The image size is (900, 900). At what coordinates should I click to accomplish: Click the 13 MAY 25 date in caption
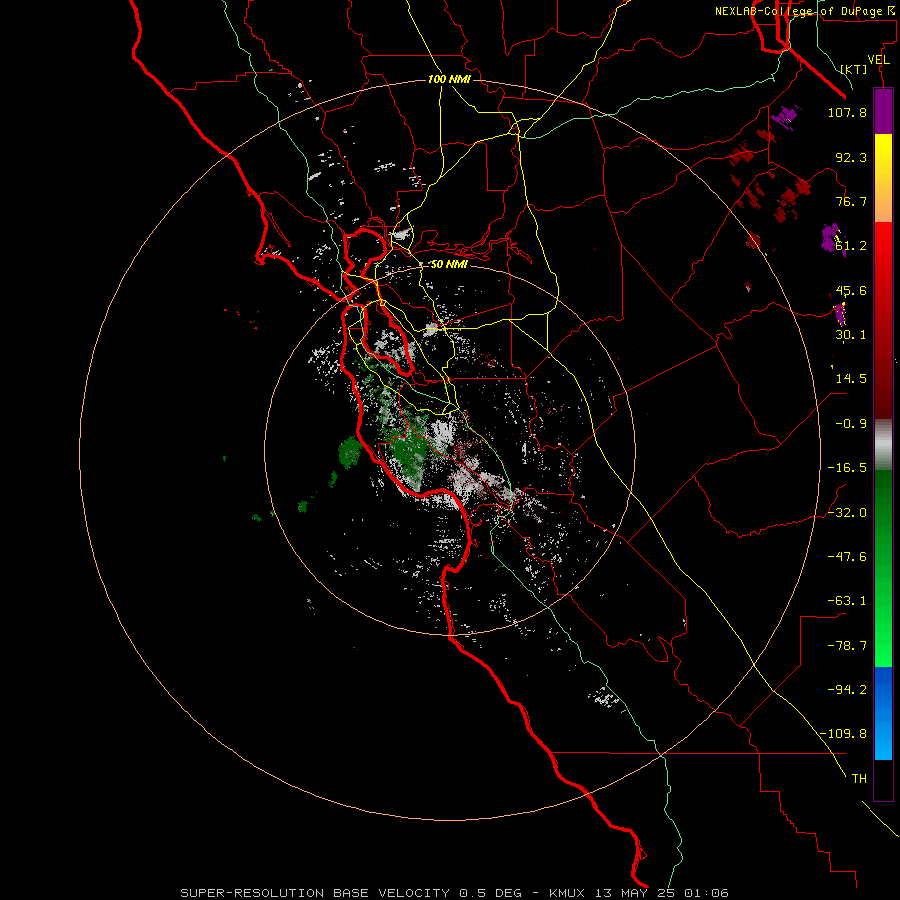tap(636, 893)
